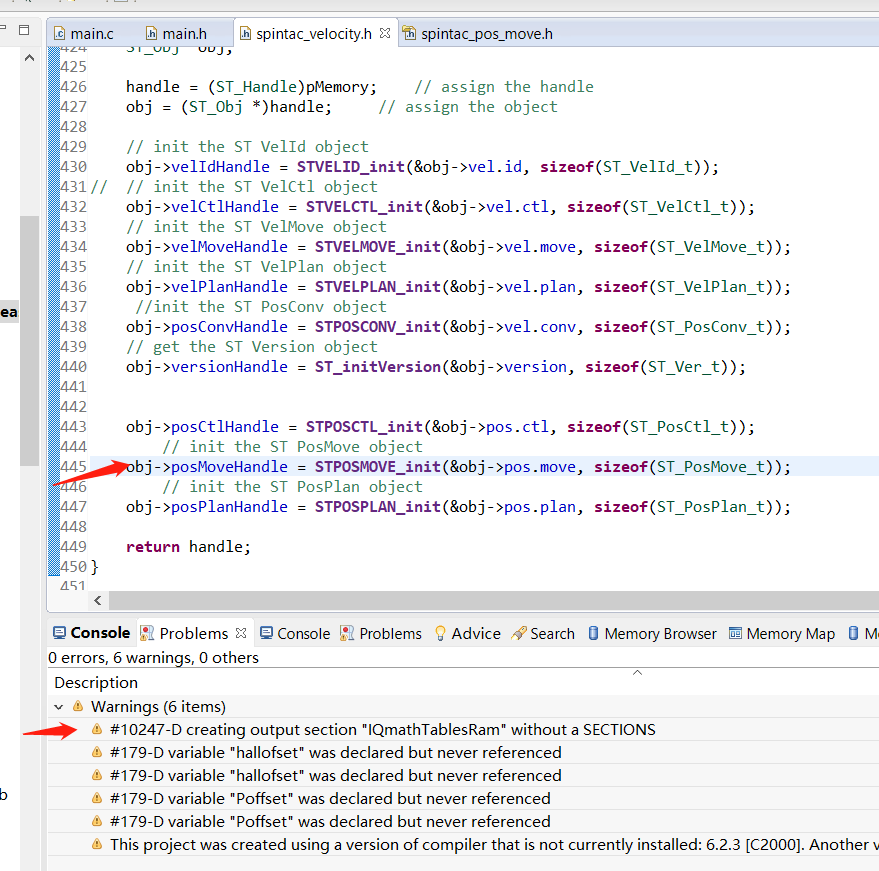Maximize the left side panel

(24, 30)
